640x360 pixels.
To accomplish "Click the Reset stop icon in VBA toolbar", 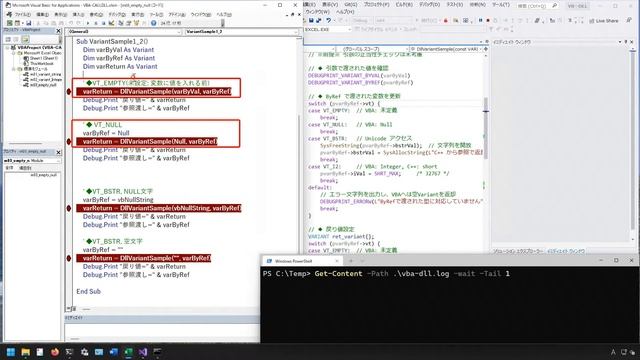I will (x=103, y=23).
